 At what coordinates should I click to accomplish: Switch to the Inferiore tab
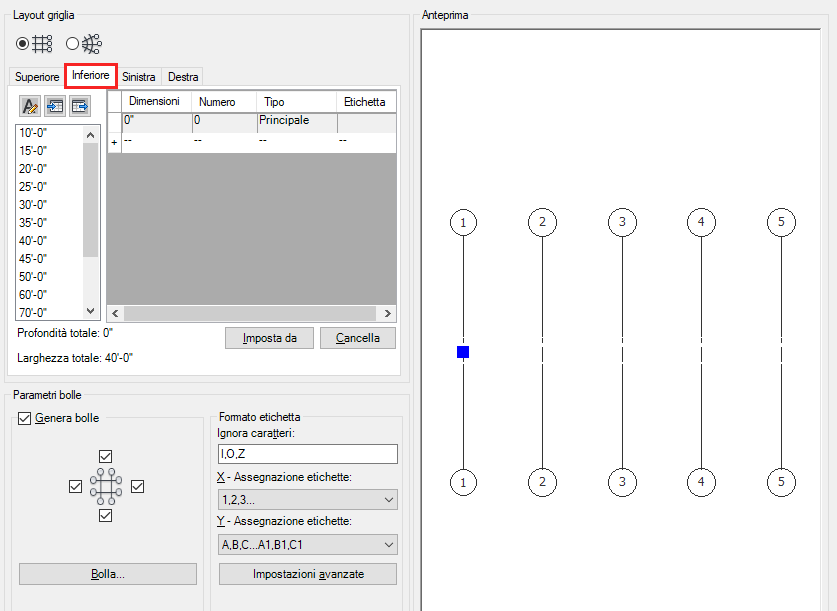pos(91,75)
